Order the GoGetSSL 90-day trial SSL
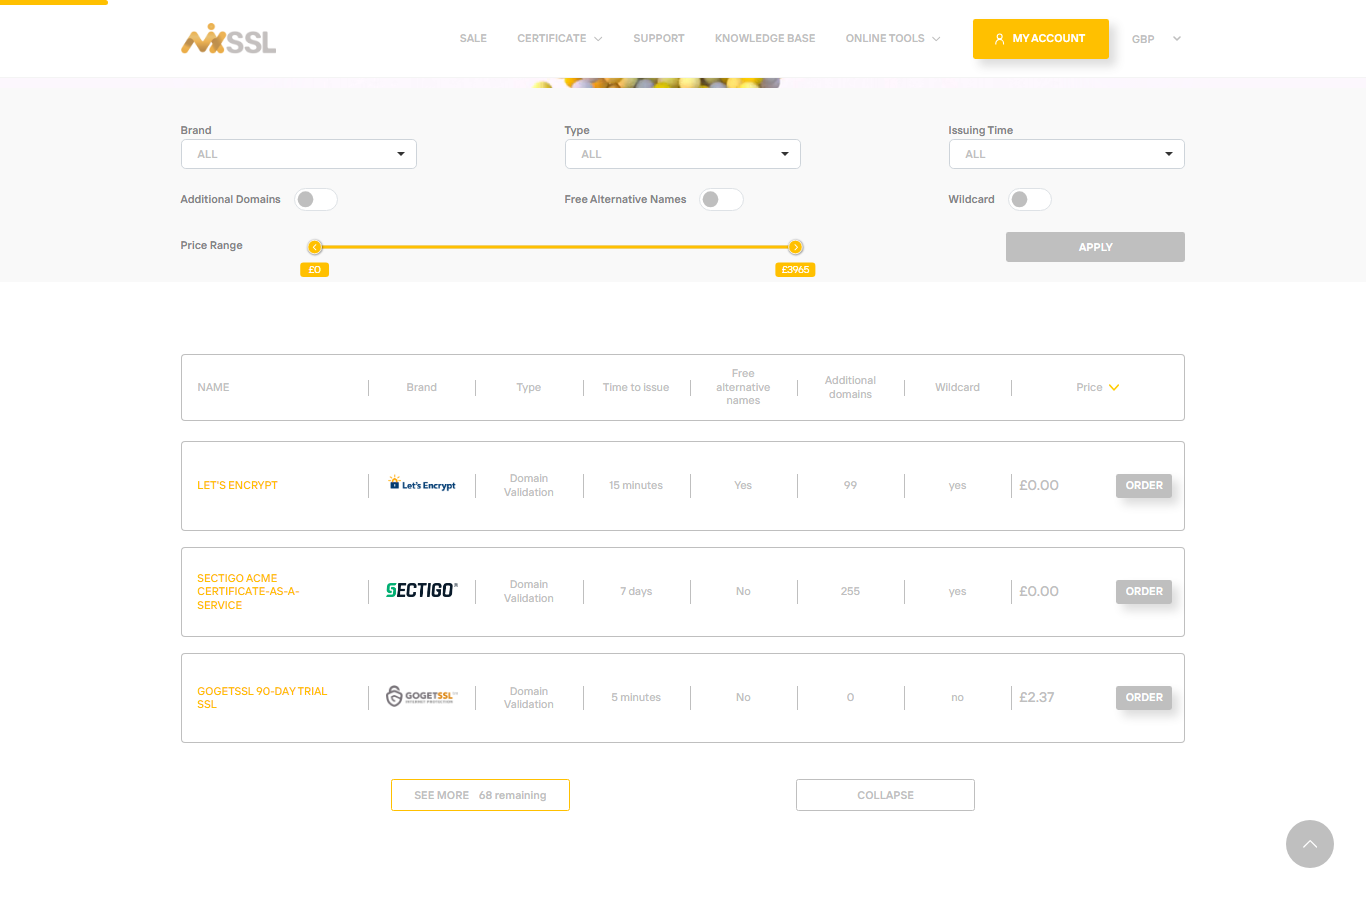 [x=1144, y=698]
